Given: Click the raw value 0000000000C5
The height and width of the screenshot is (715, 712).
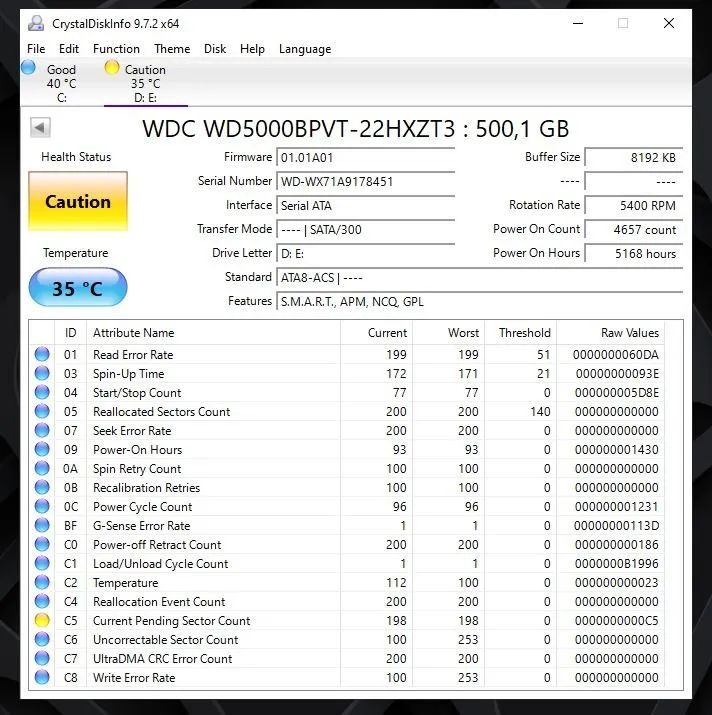Looking at the screenshot, I should click(616, 621).
